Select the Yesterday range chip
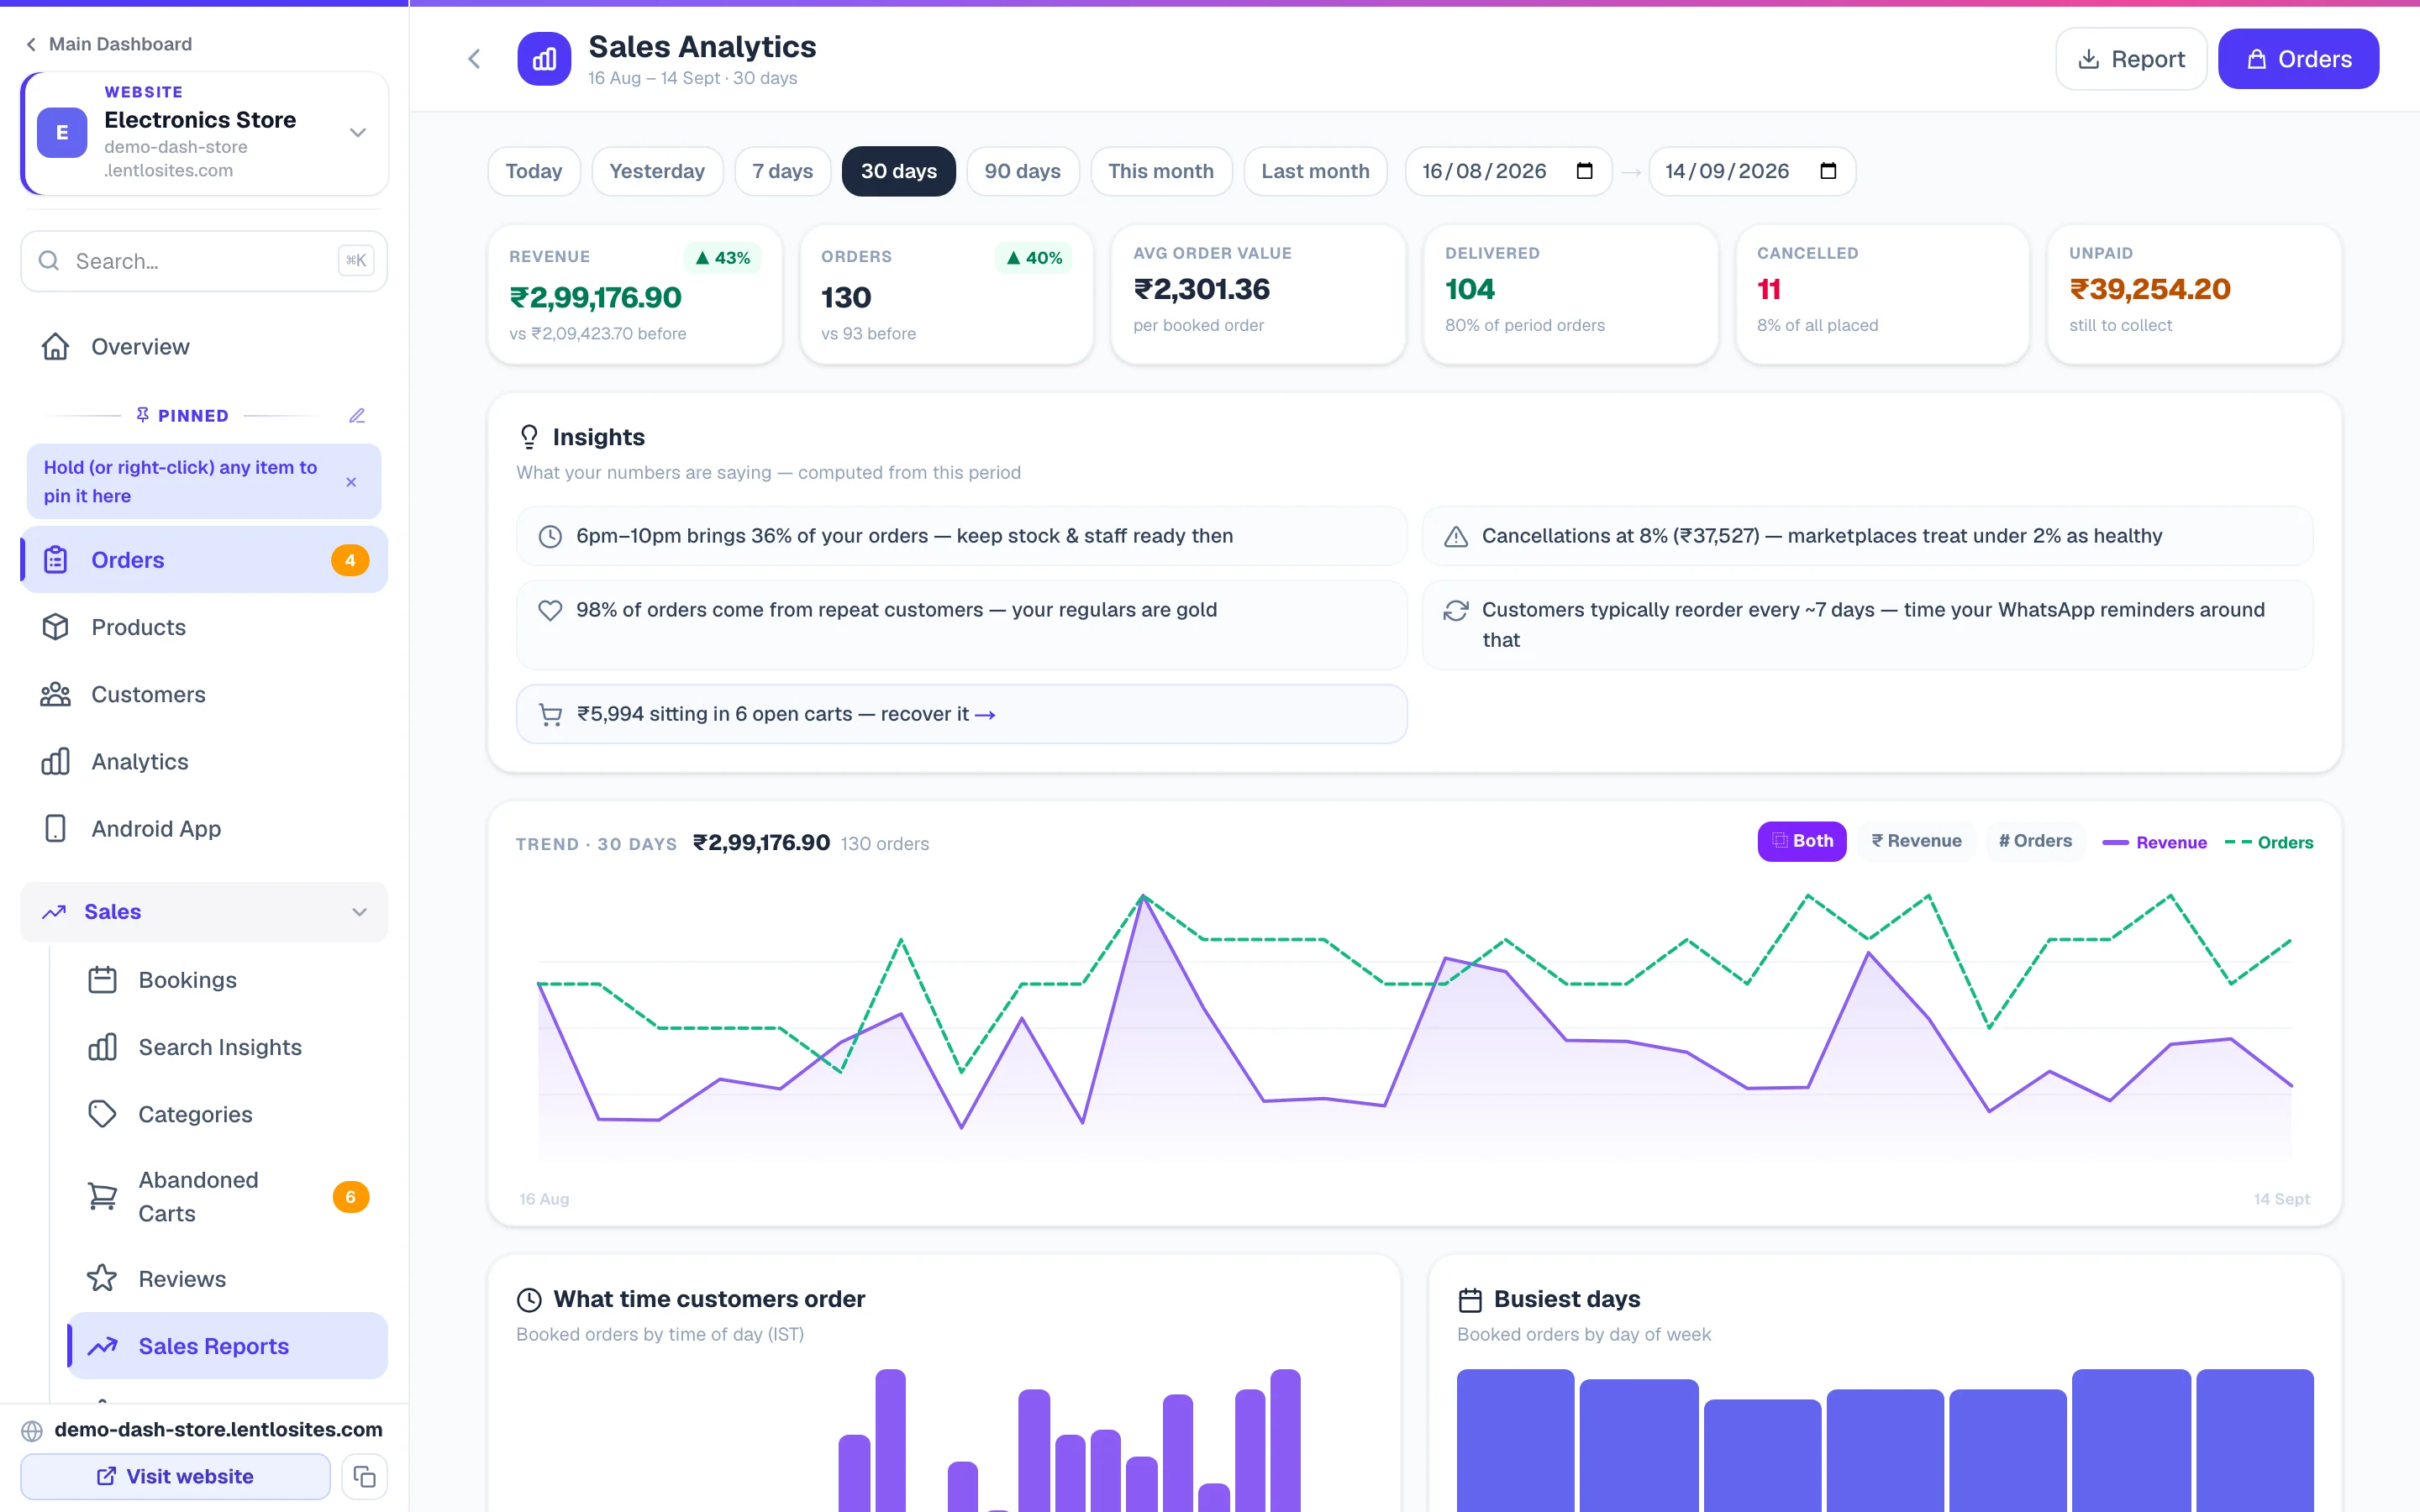The image size is (2420, 1512). [657, 171]
